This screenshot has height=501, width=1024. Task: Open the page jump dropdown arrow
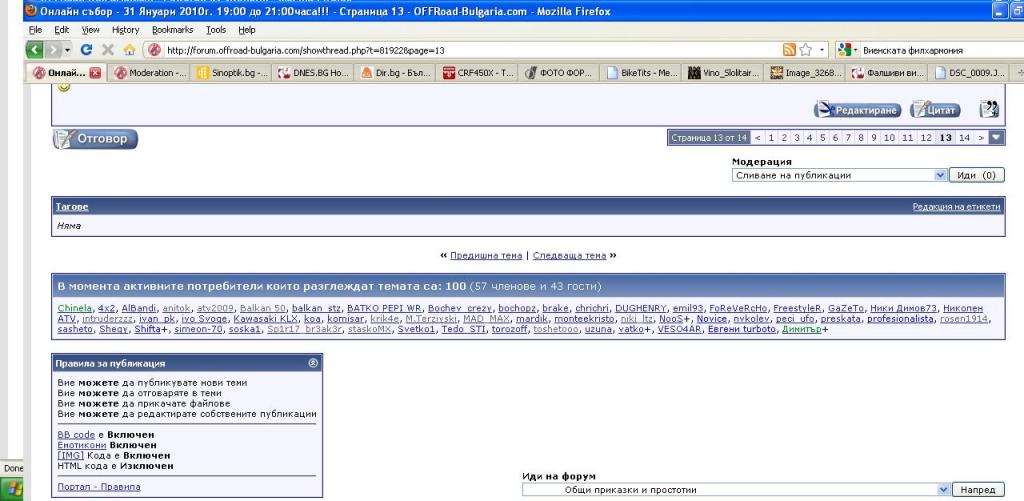pyautogui.click(x=997, y=138)
